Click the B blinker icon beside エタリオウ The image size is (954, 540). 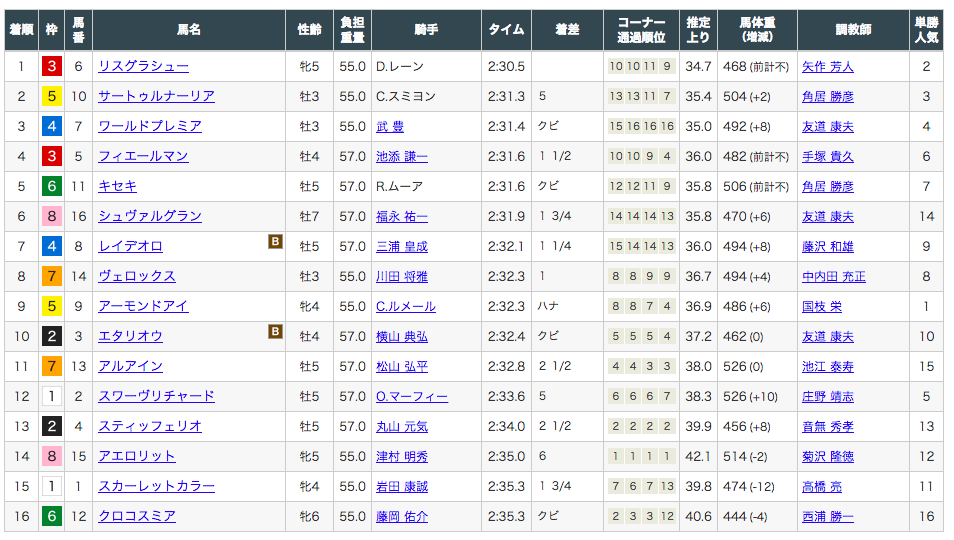tap(275, 331)
